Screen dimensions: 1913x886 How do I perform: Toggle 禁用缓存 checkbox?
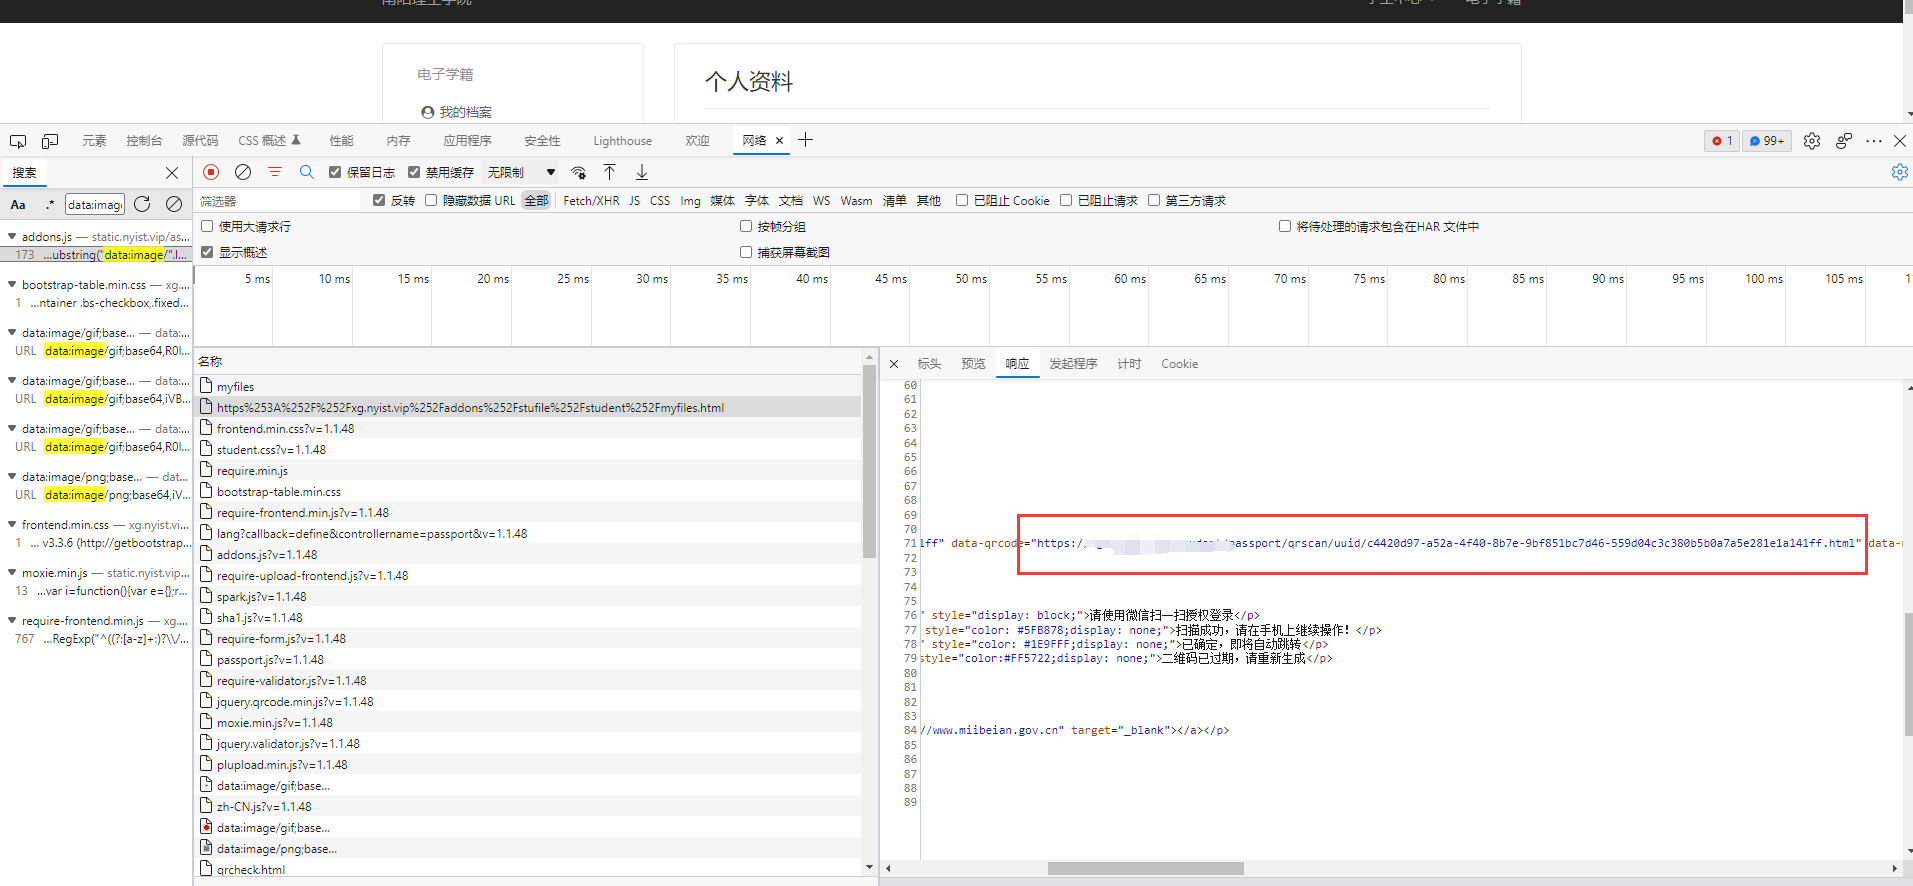[414, 172]
